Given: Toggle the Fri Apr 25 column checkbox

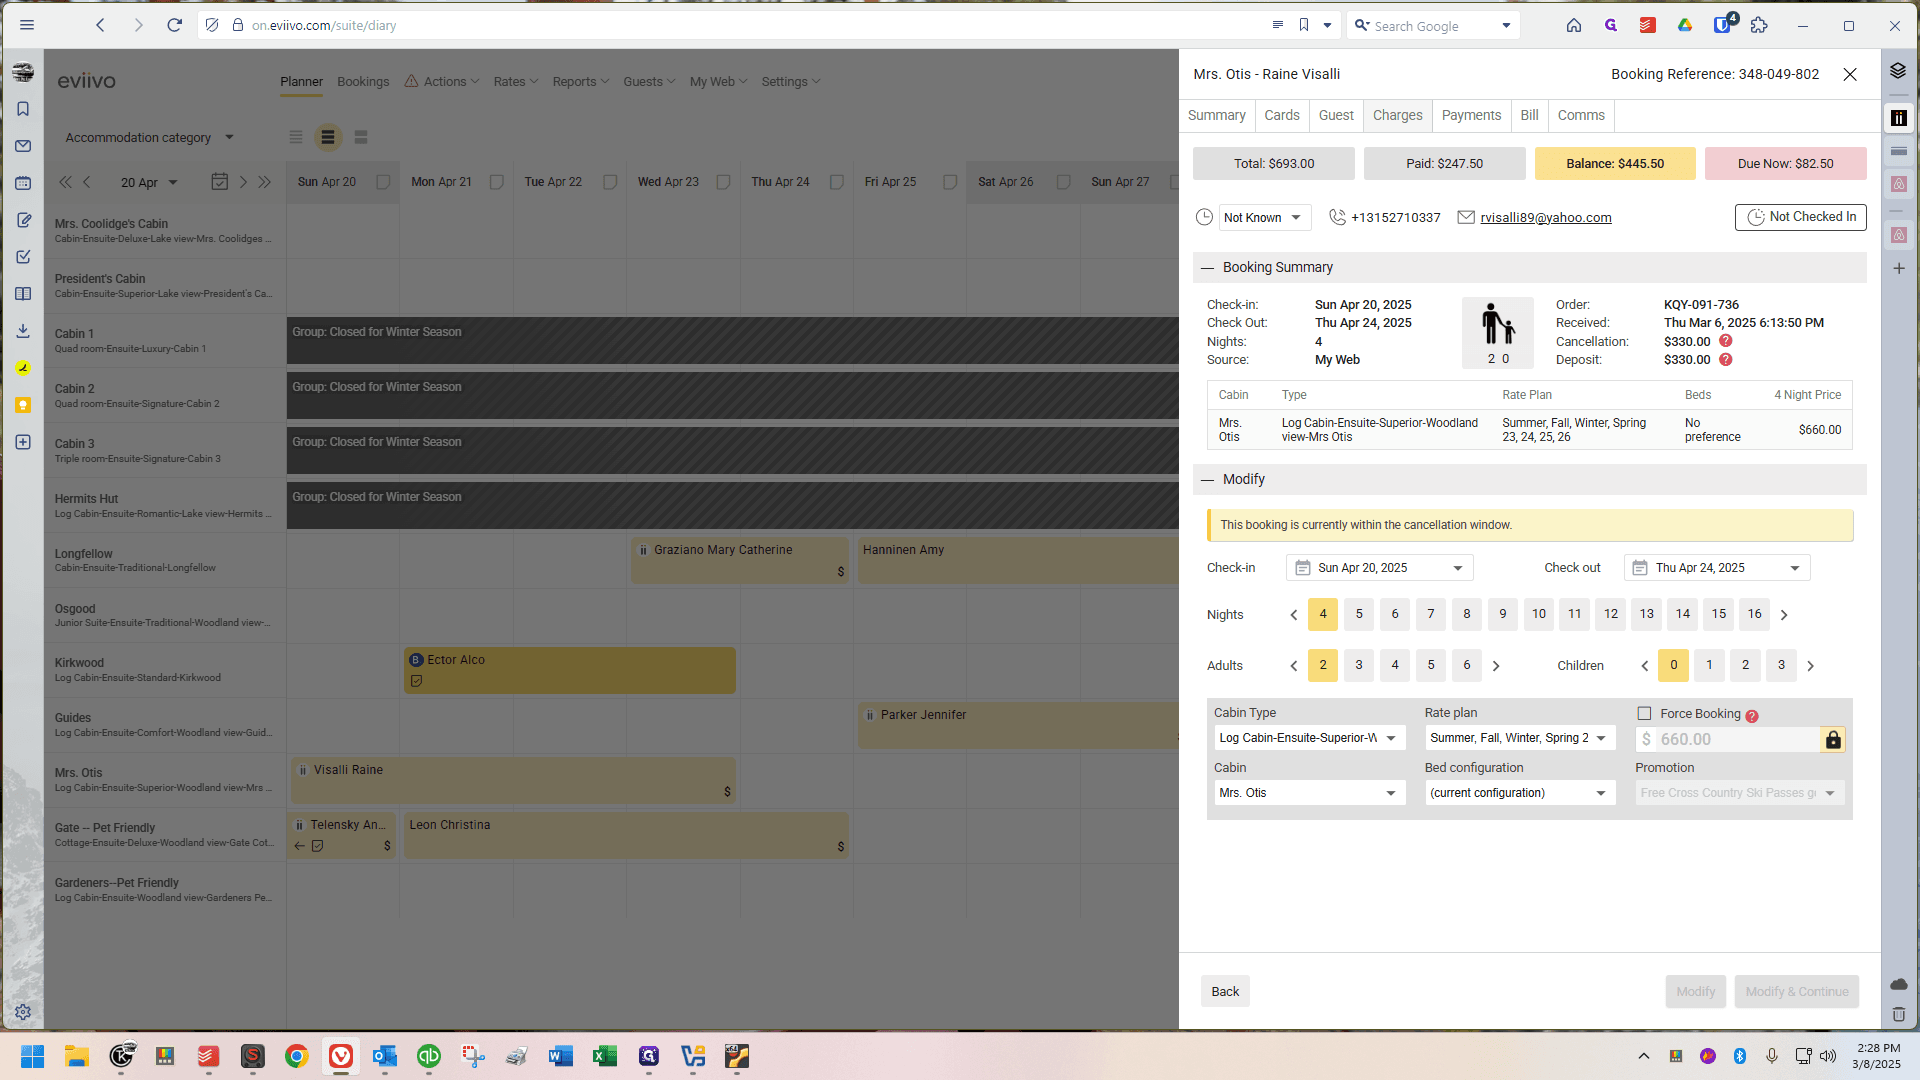Looking at the screenshot, I should (950, 182).
